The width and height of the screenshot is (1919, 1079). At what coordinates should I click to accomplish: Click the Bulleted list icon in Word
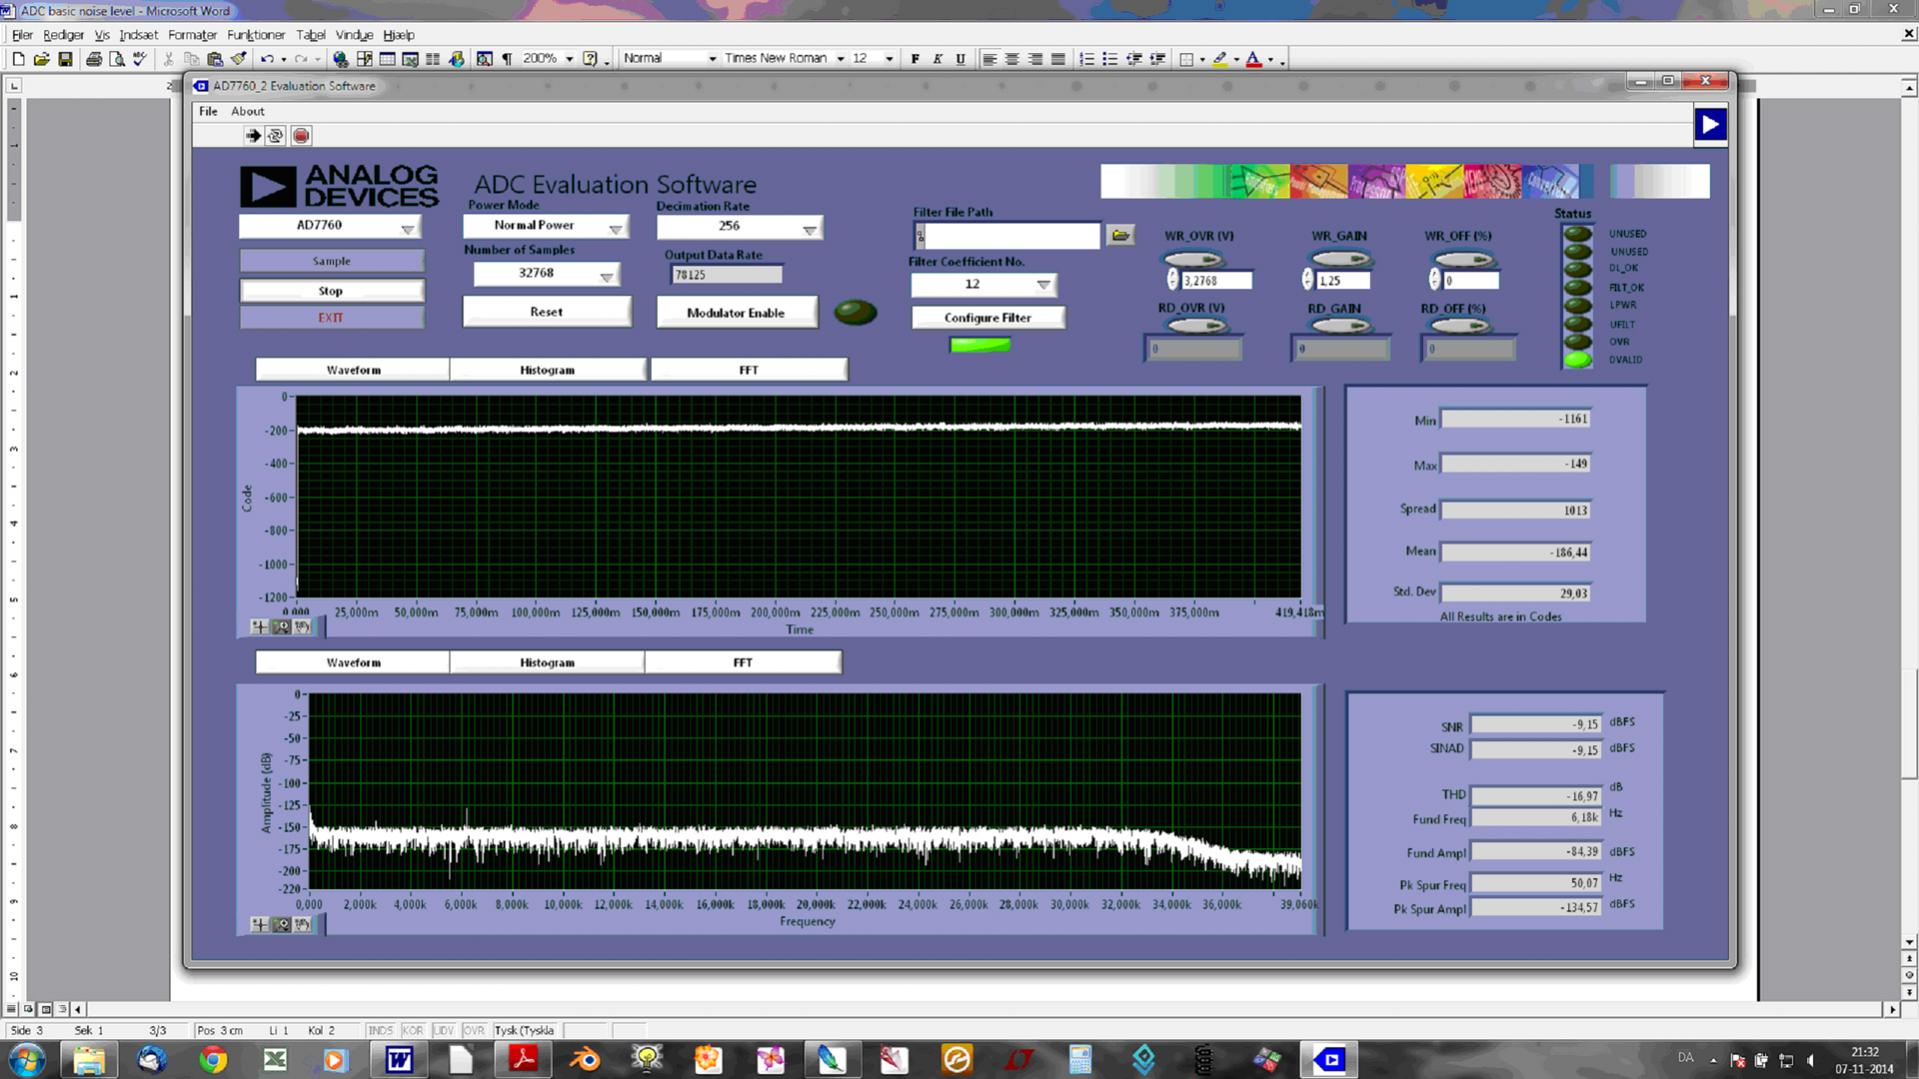pyautogui.click(x=1110, y=59)
